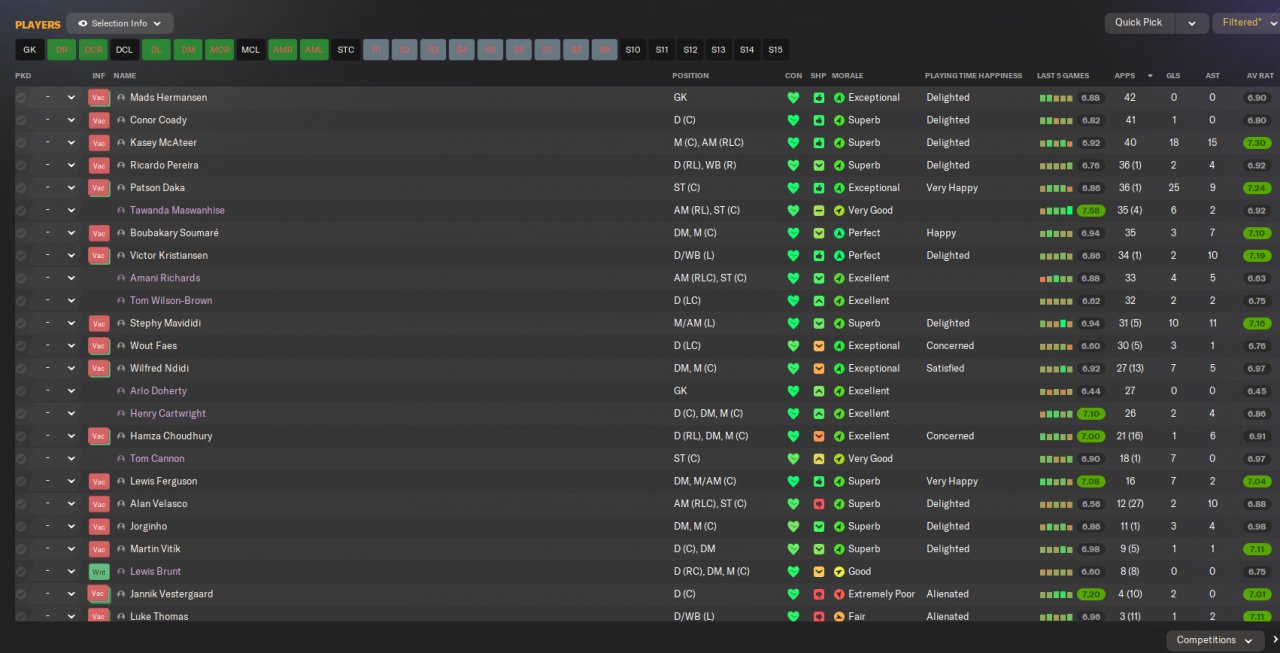Click the eye icon in Selection Info
The height and width of the screenshot is (653, 1280).
tap(83, 23)
